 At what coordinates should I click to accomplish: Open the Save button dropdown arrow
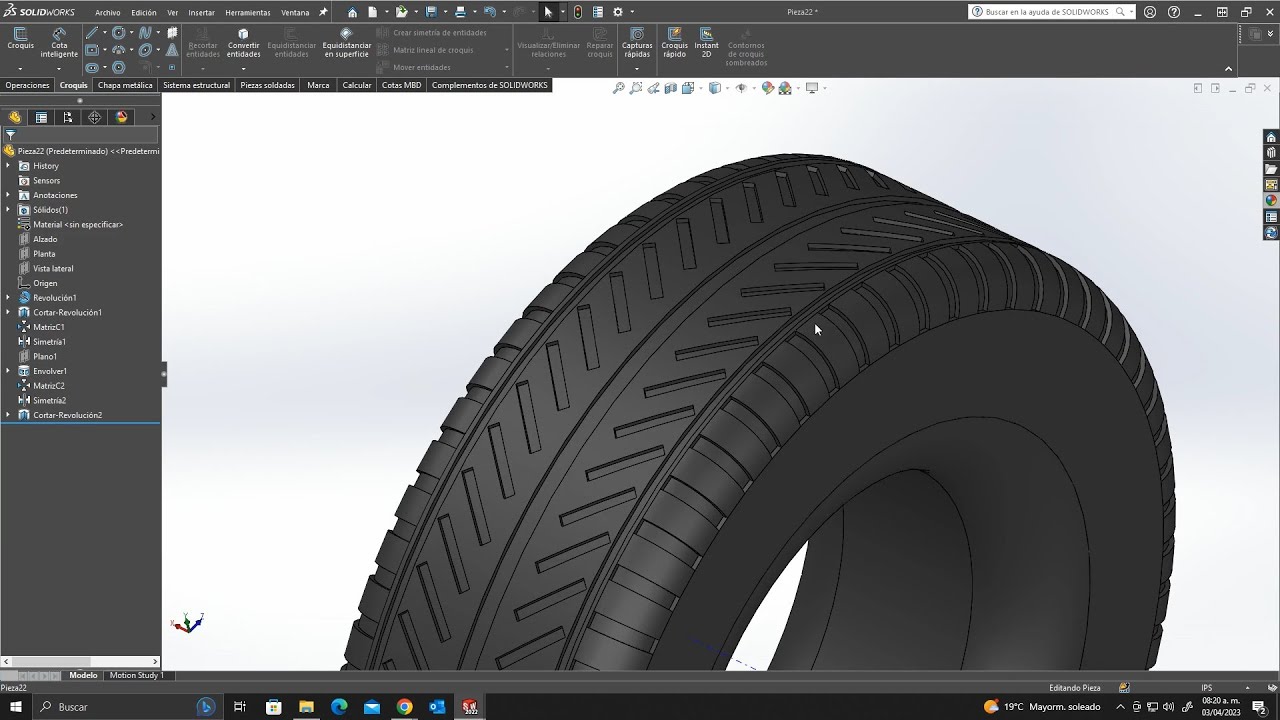444,12
